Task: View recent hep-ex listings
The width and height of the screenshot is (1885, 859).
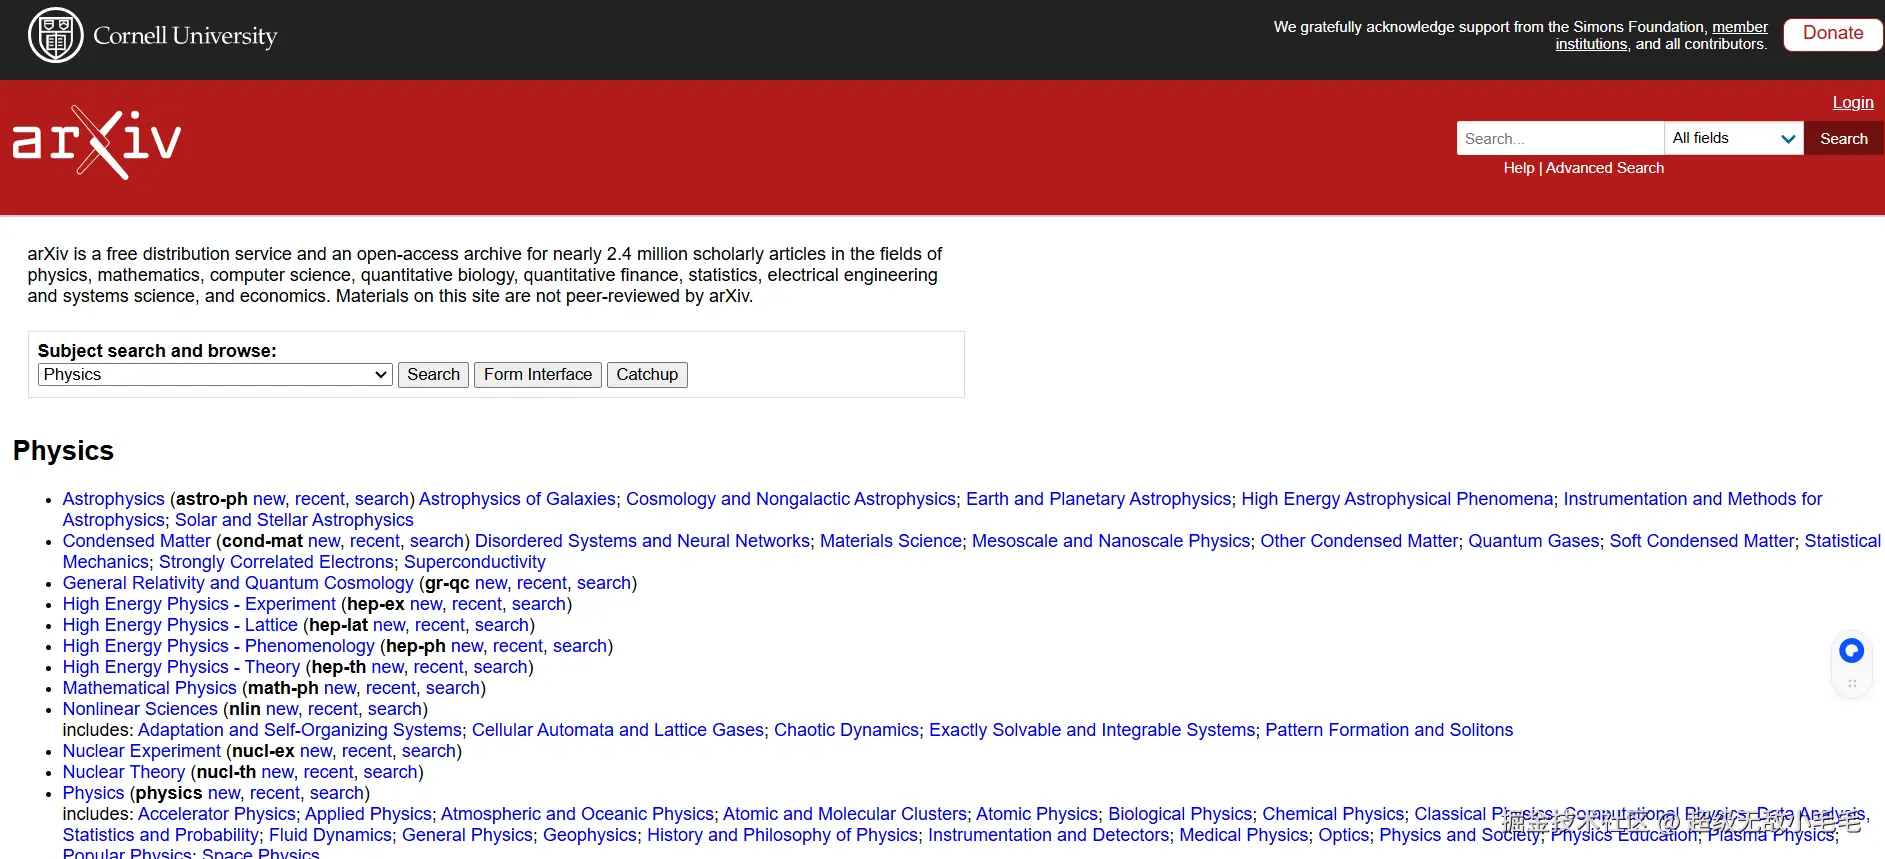Action: click(x=477, y=604)
